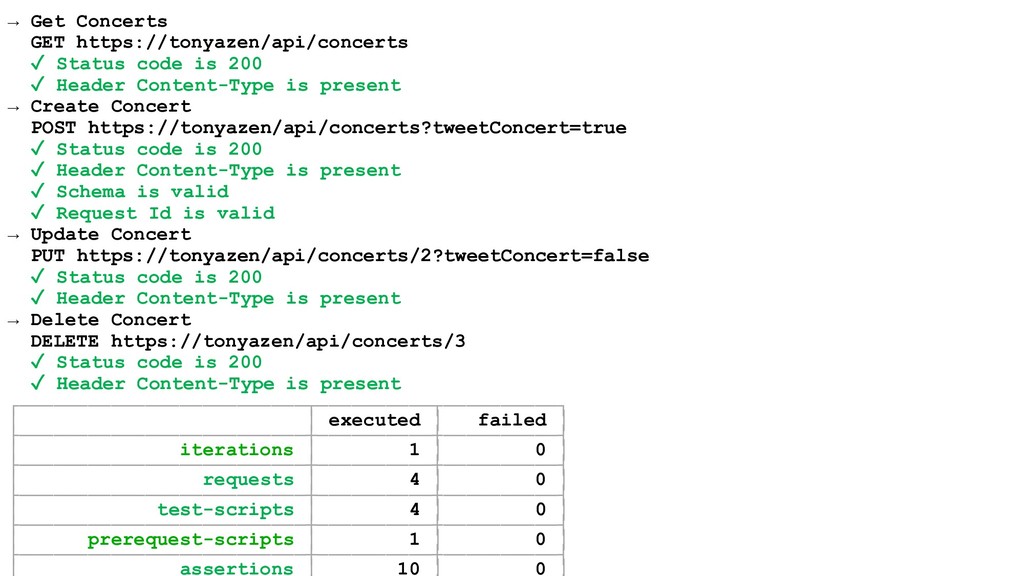Click checkmark next to Schema is valid
This screenshot has width=1024, height=576.
pos(38,191)
